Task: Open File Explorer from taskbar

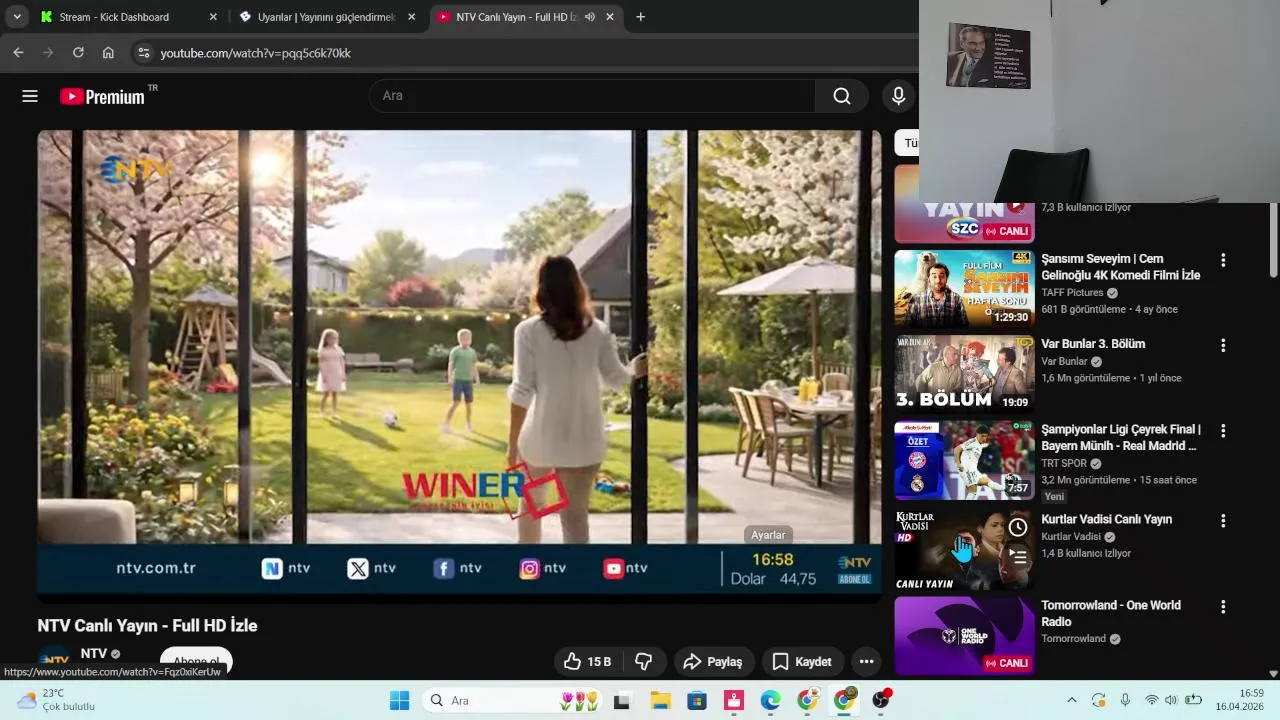Action: click(660, 700)
